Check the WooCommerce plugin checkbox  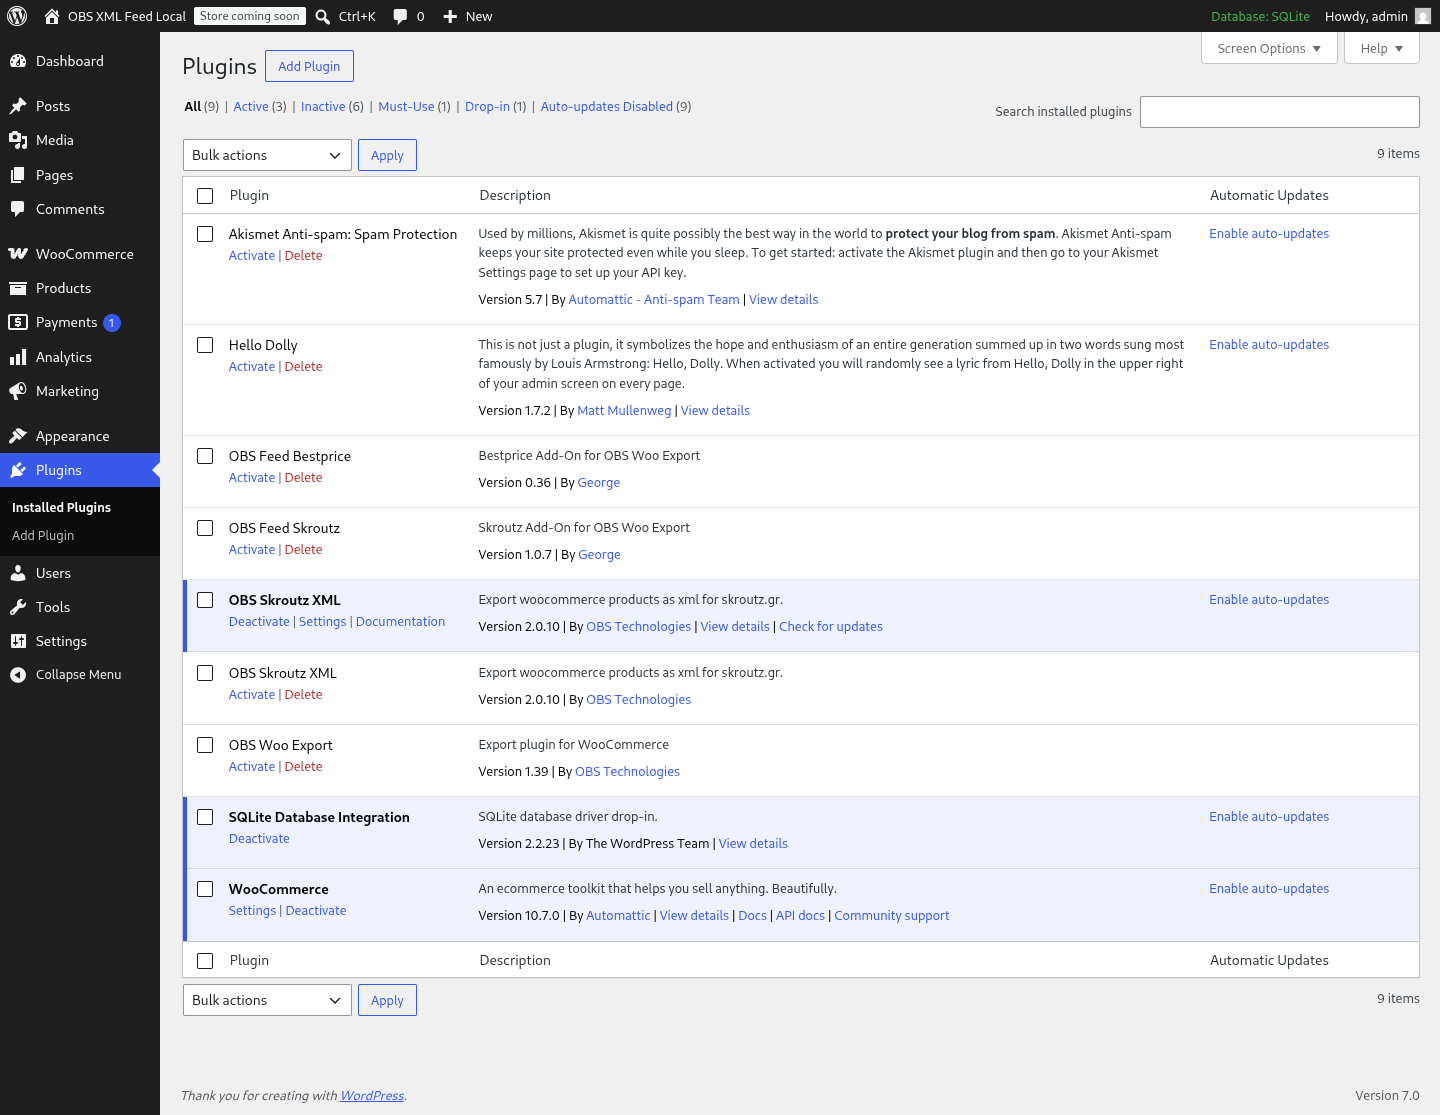coord(205,889)
